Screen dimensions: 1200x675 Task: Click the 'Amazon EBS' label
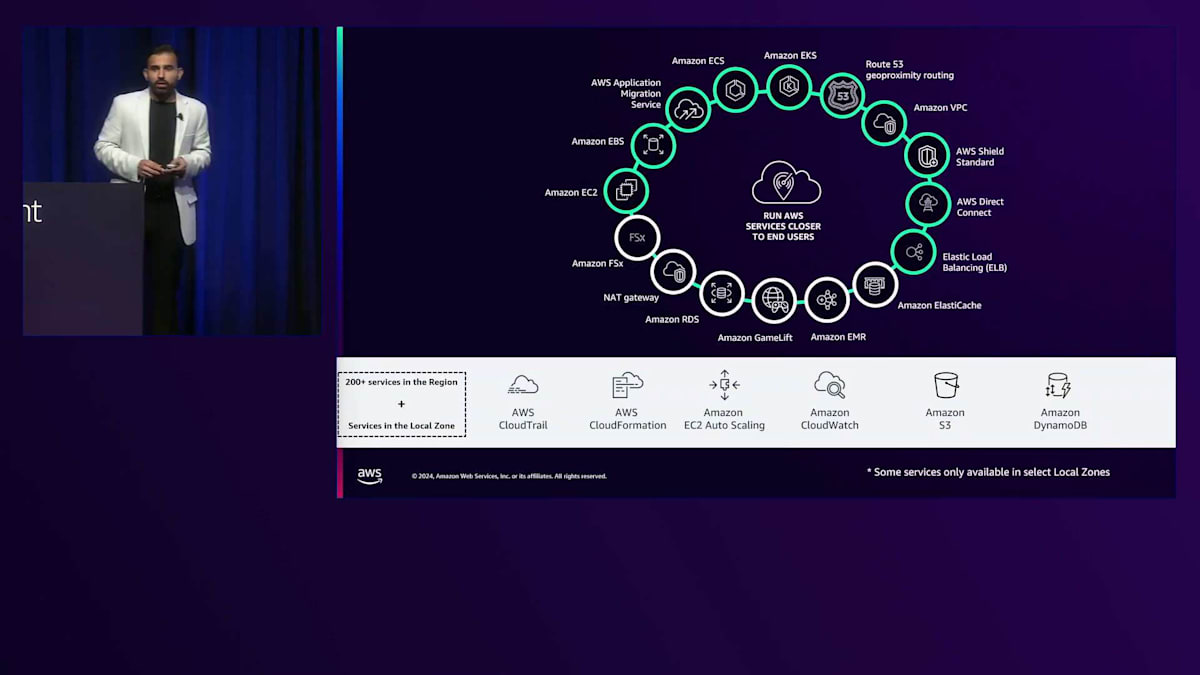pos(598,141)
